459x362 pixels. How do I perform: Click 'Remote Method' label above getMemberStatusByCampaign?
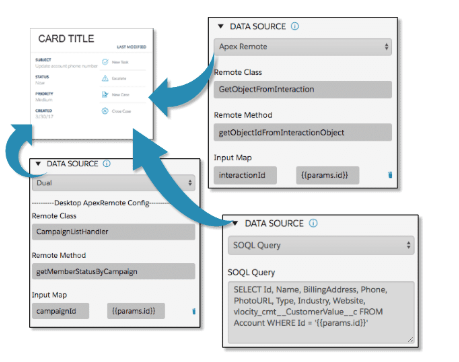(59, 255)
